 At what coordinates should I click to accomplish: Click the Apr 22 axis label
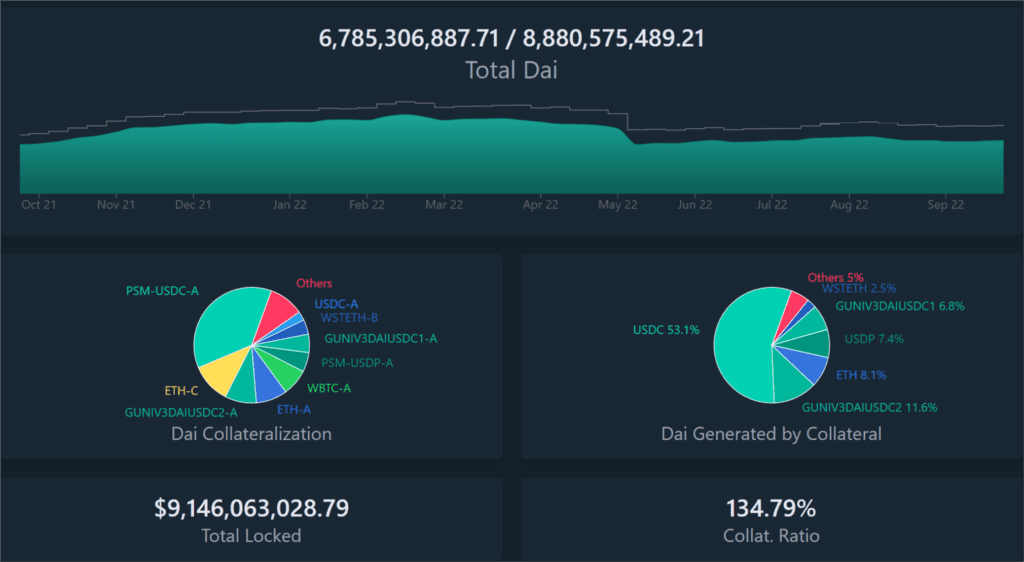coord(541,204)
